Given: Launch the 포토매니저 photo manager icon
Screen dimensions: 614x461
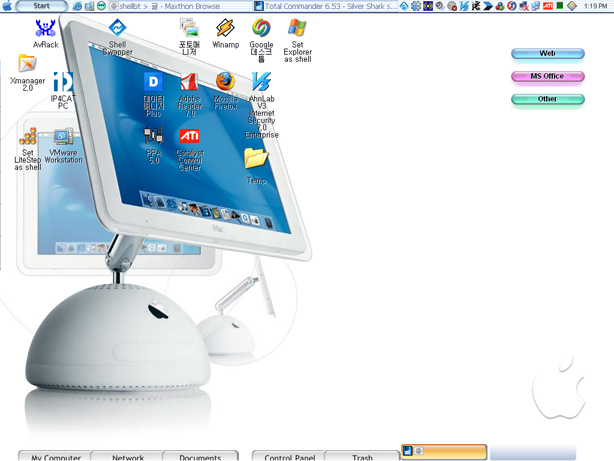Looking at the screenshot, I should click(190, 37).
